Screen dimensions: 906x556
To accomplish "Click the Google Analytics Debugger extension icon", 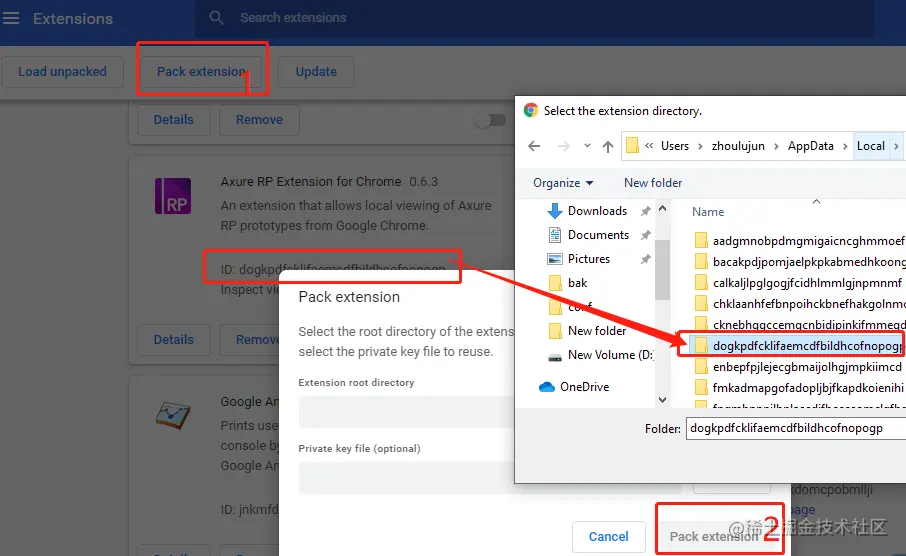I will click(x=173, y=415).
